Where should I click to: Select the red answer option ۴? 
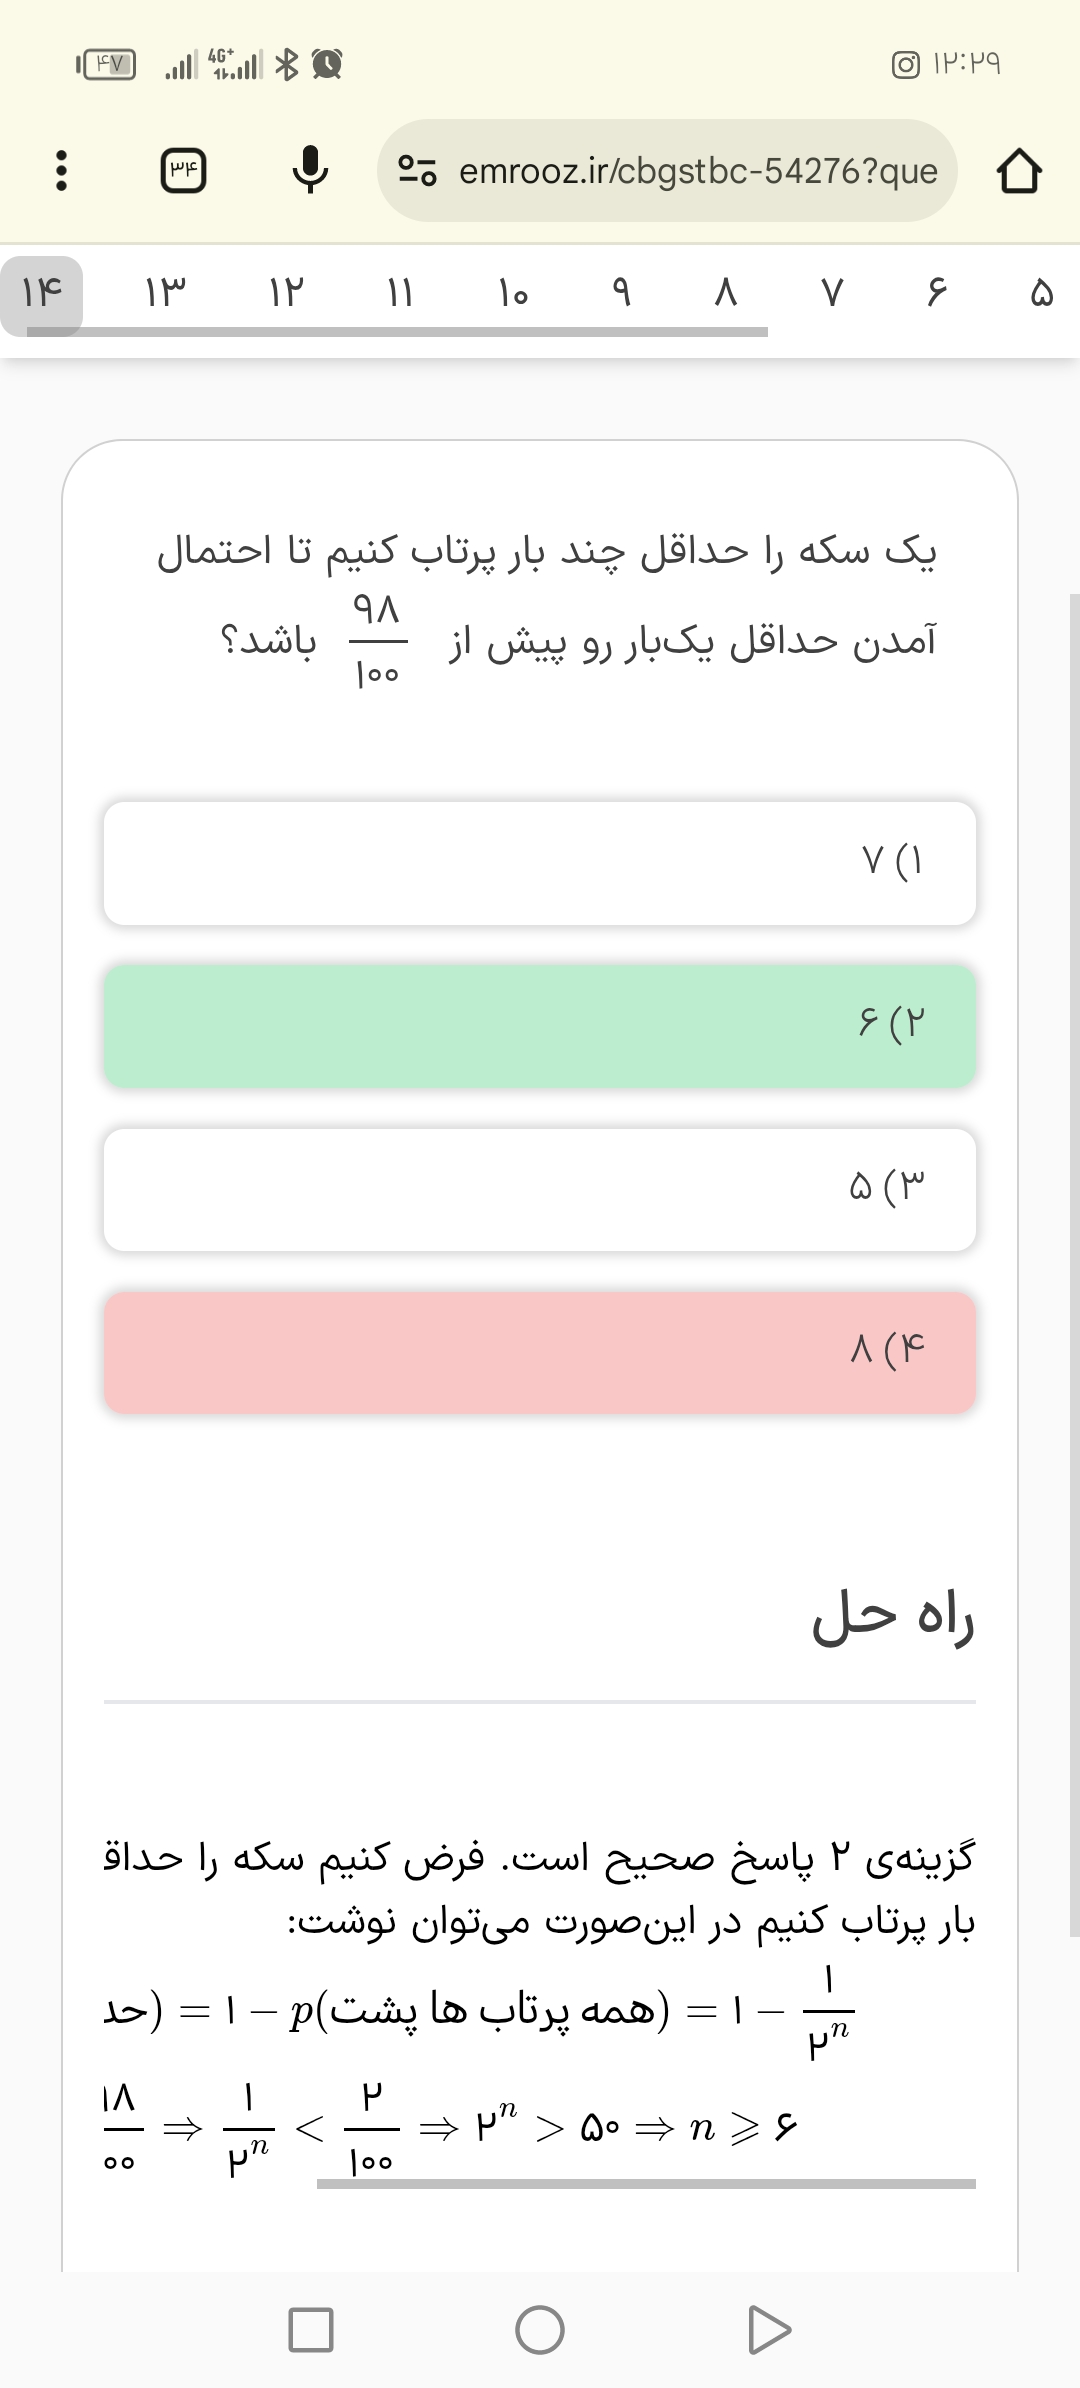[x=540, y=1352]
